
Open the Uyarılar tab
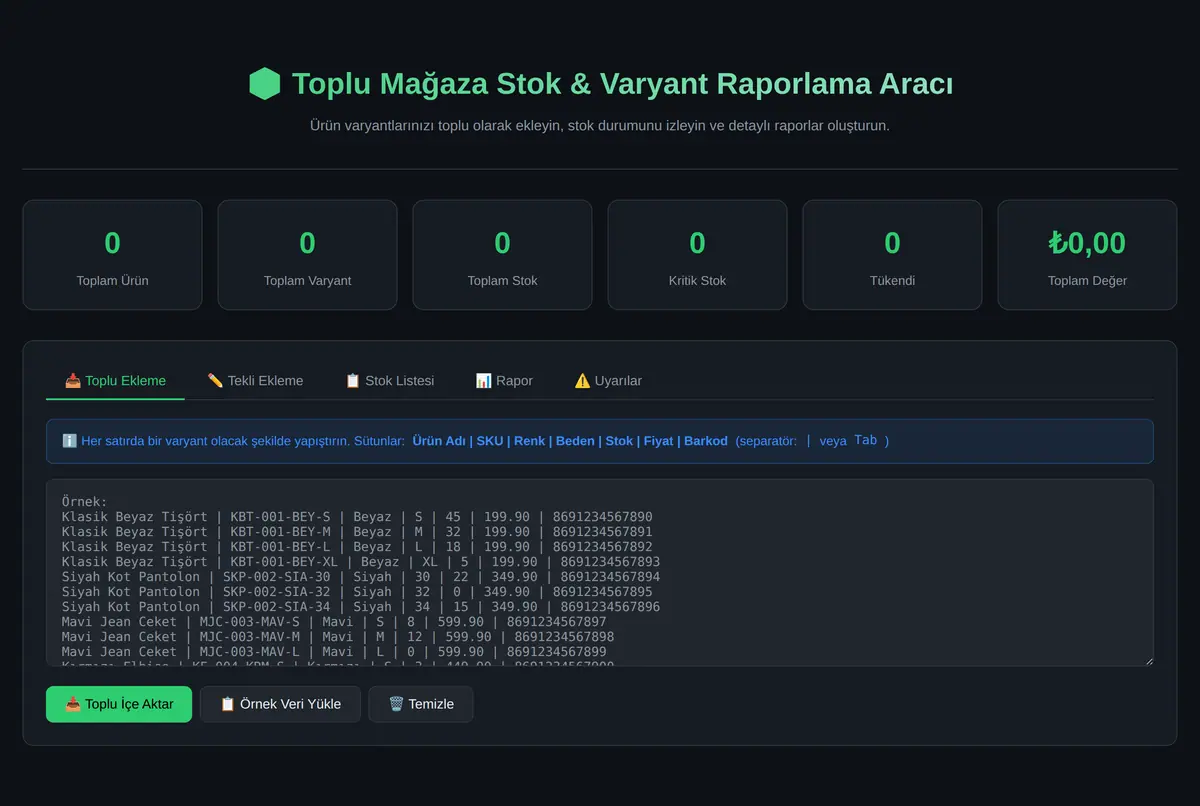[608, 381]
